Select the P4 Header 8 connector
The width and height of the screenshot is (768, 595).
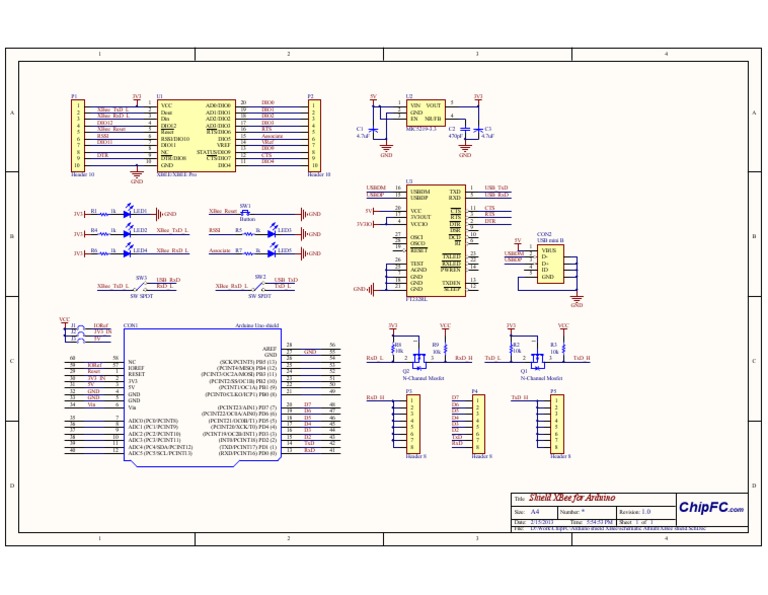tap(478, 424)
